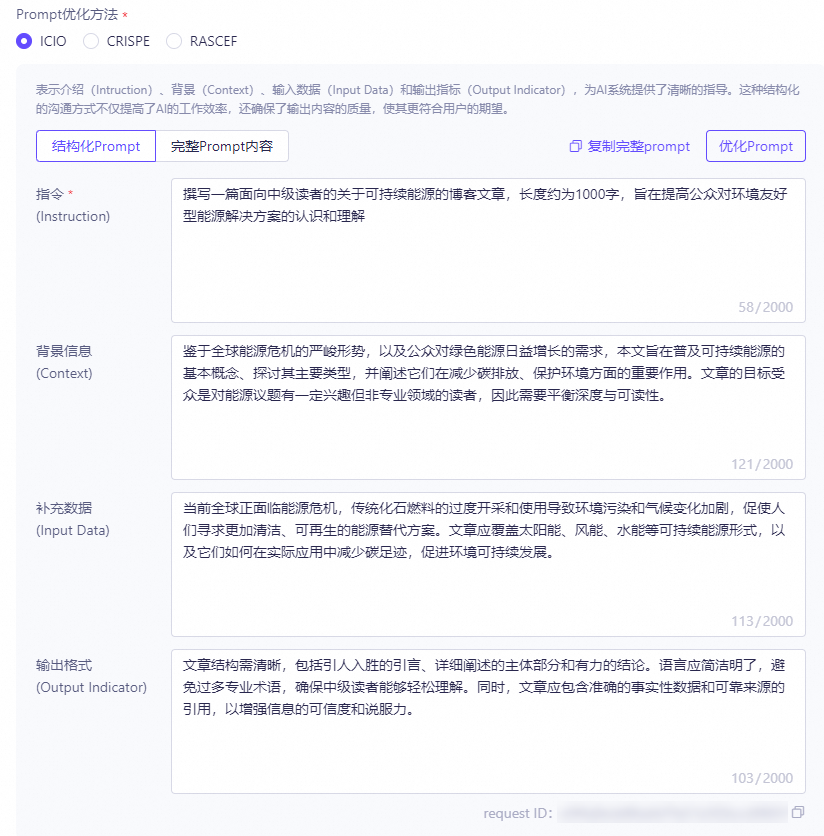
Task: Focus the 背景信息 Context text area
Action: click(x=488, y=407)
